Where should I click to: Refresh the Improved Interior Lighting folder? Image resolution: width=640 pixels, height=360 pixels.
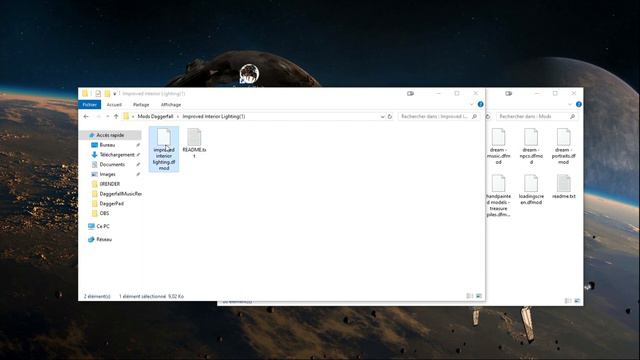click(x=390, y=117)
